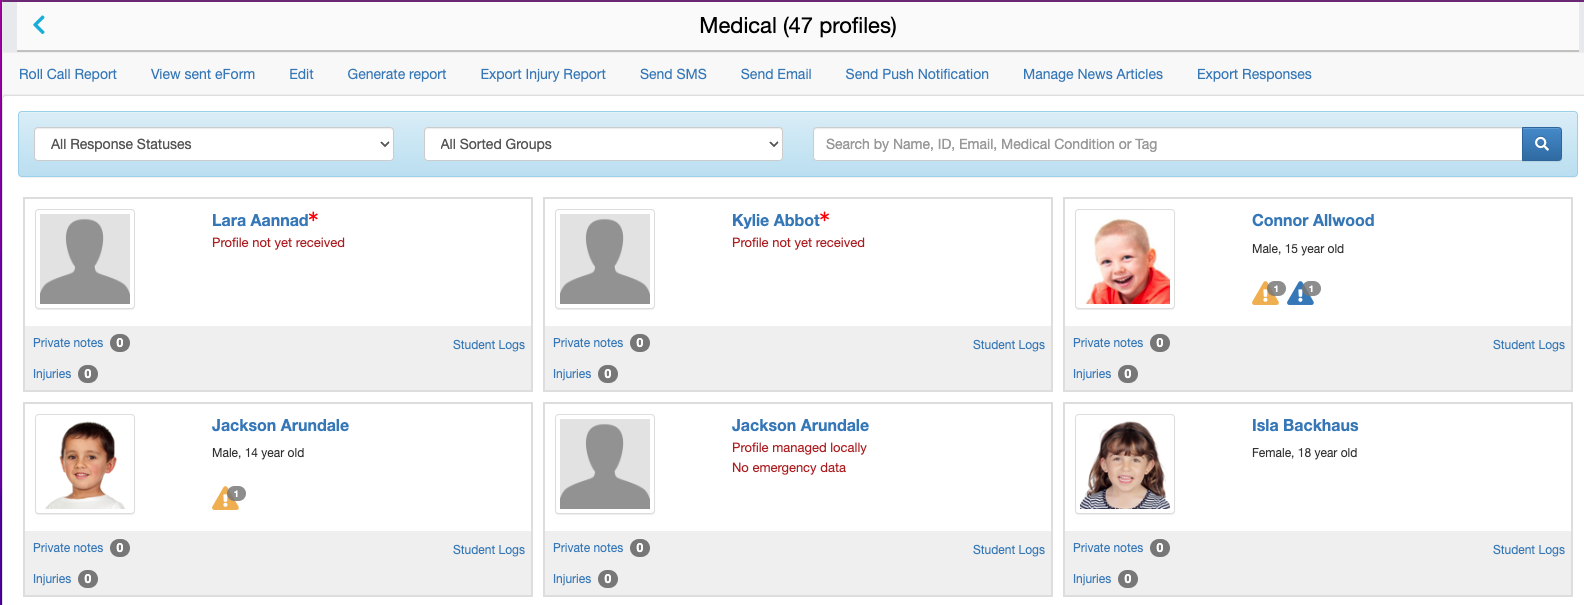Open Lara Aannad's private notes count badge
1584x605 pixels.
pyautogui.click(x=120, y=343)
